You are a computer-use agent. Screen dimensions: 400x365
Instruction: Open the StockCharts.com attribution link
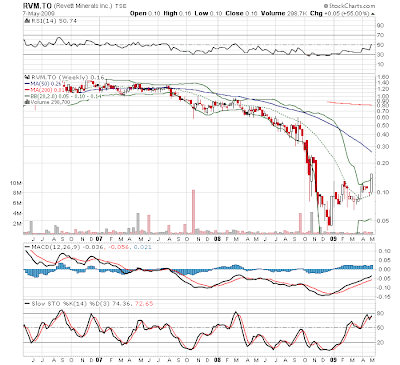(x=349, y=6)
